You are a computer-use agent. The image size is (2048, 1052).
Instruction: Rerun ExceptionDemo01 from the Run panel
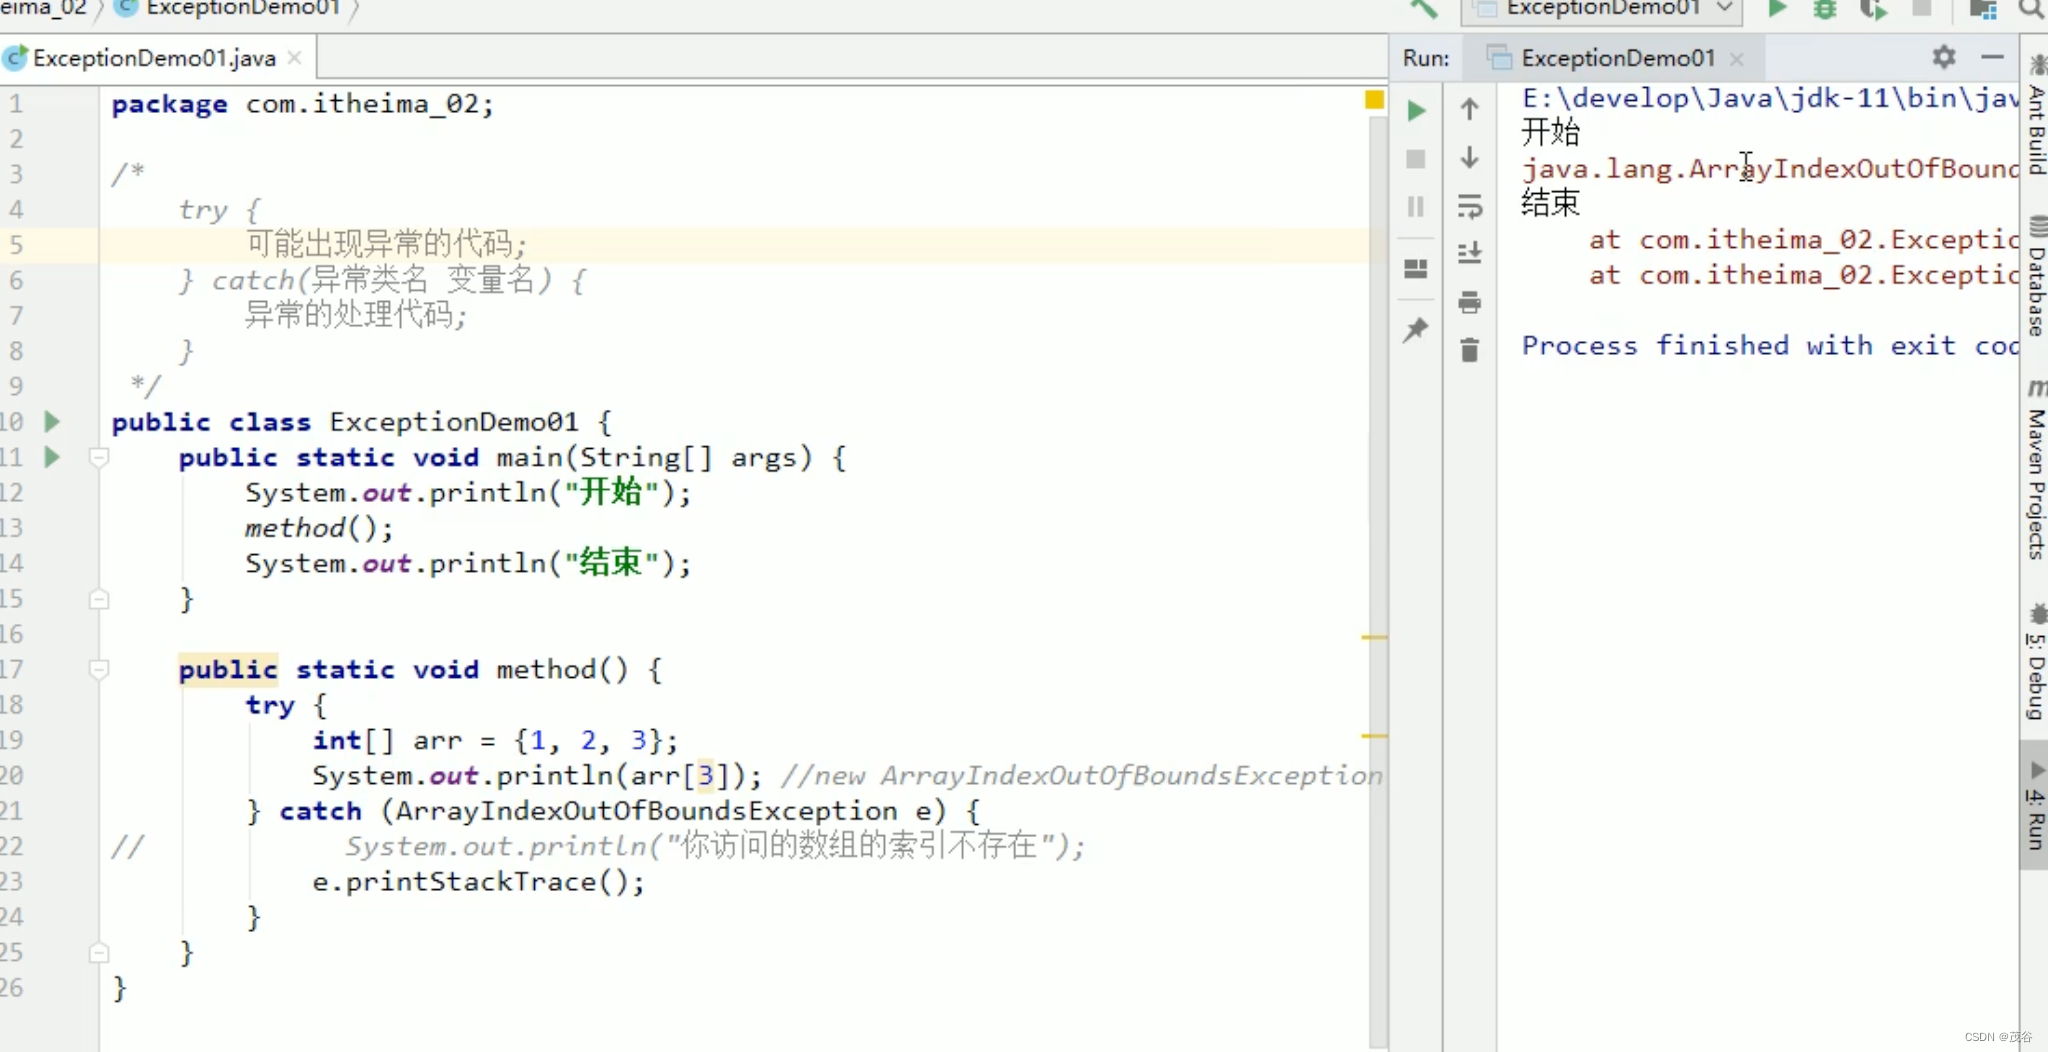point(1416,110)
